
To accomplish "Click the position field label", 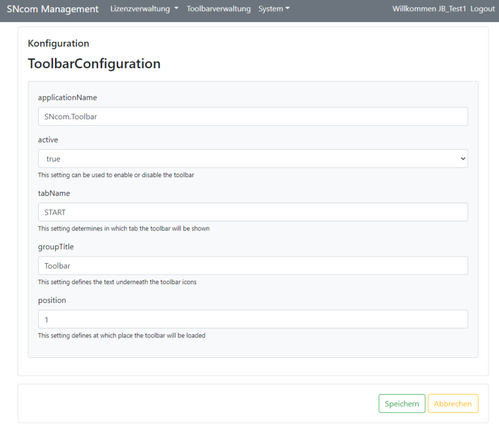I will click(x=52, y=300).
